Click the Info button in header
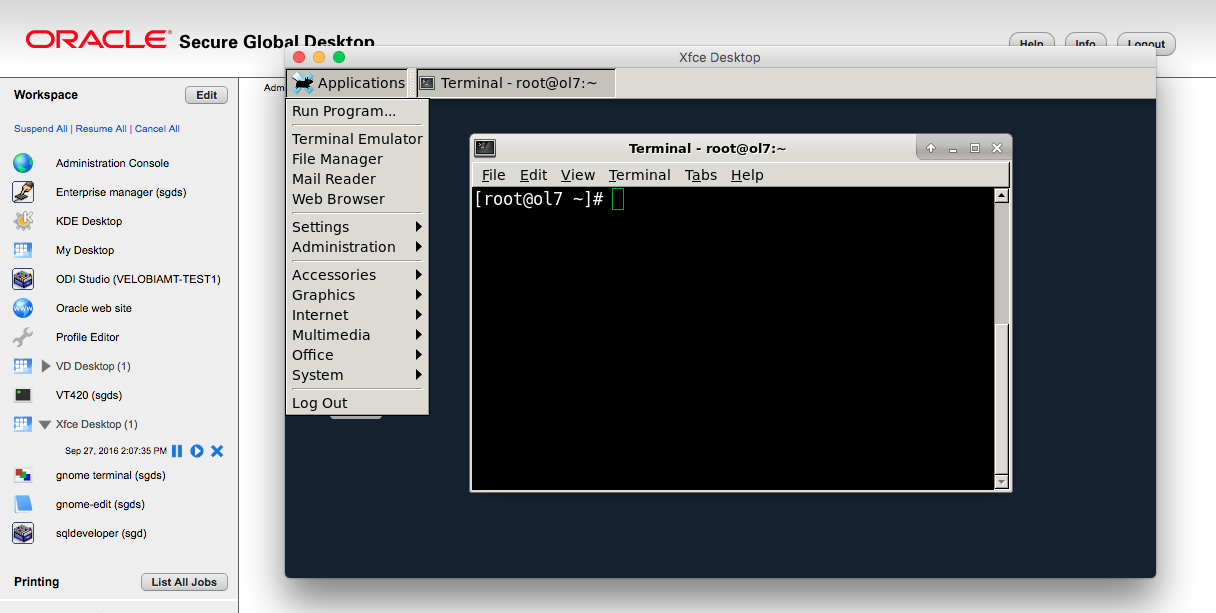This screenshot has width=1216, height=613. (1086, 44)
